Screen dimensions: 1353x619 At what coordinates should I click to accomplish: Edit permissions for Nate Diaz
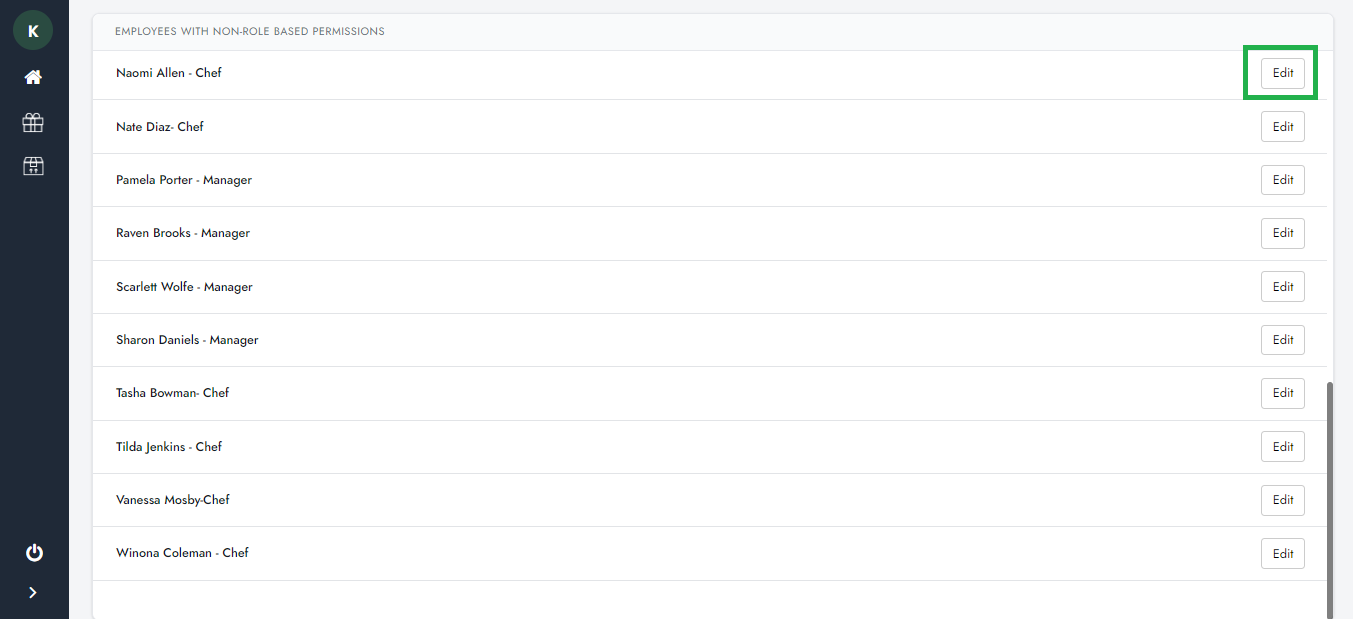click(1282, 127)
